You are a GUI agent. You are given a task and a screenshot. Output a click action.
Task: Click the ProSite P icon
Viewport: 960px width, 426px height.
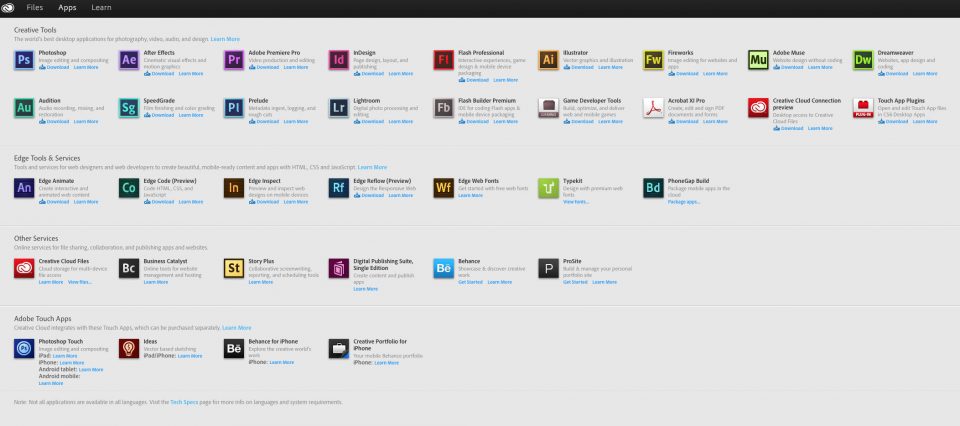click(x=549, y=268)
